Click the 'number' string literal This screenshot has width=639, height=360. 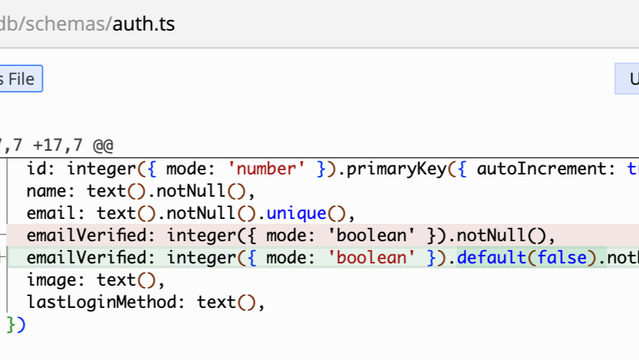[x=267, y=169]
